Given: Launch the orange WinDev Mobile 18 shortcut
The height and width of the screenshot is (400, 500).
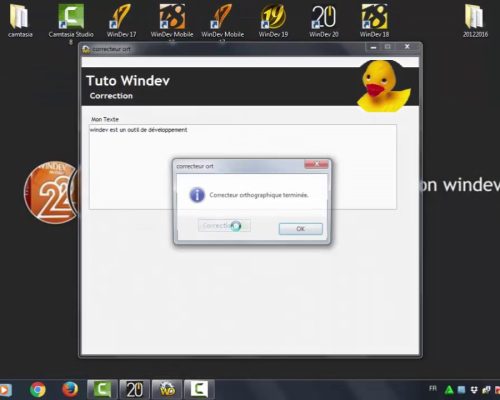Looking at the screenshot, I should tap(172, 20).
